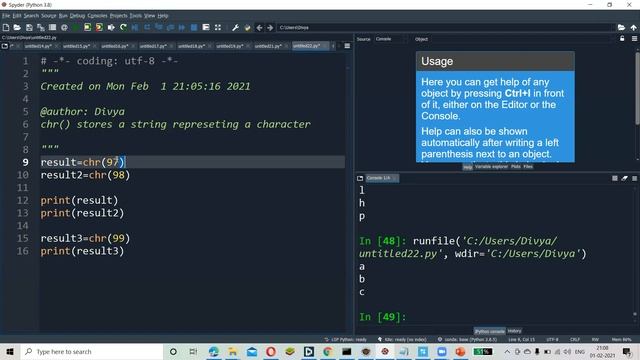Image resolution: width=640 pixels, height=360 pixels.
Task: Create a new file from the toolbar
Action: click(6, 27)
